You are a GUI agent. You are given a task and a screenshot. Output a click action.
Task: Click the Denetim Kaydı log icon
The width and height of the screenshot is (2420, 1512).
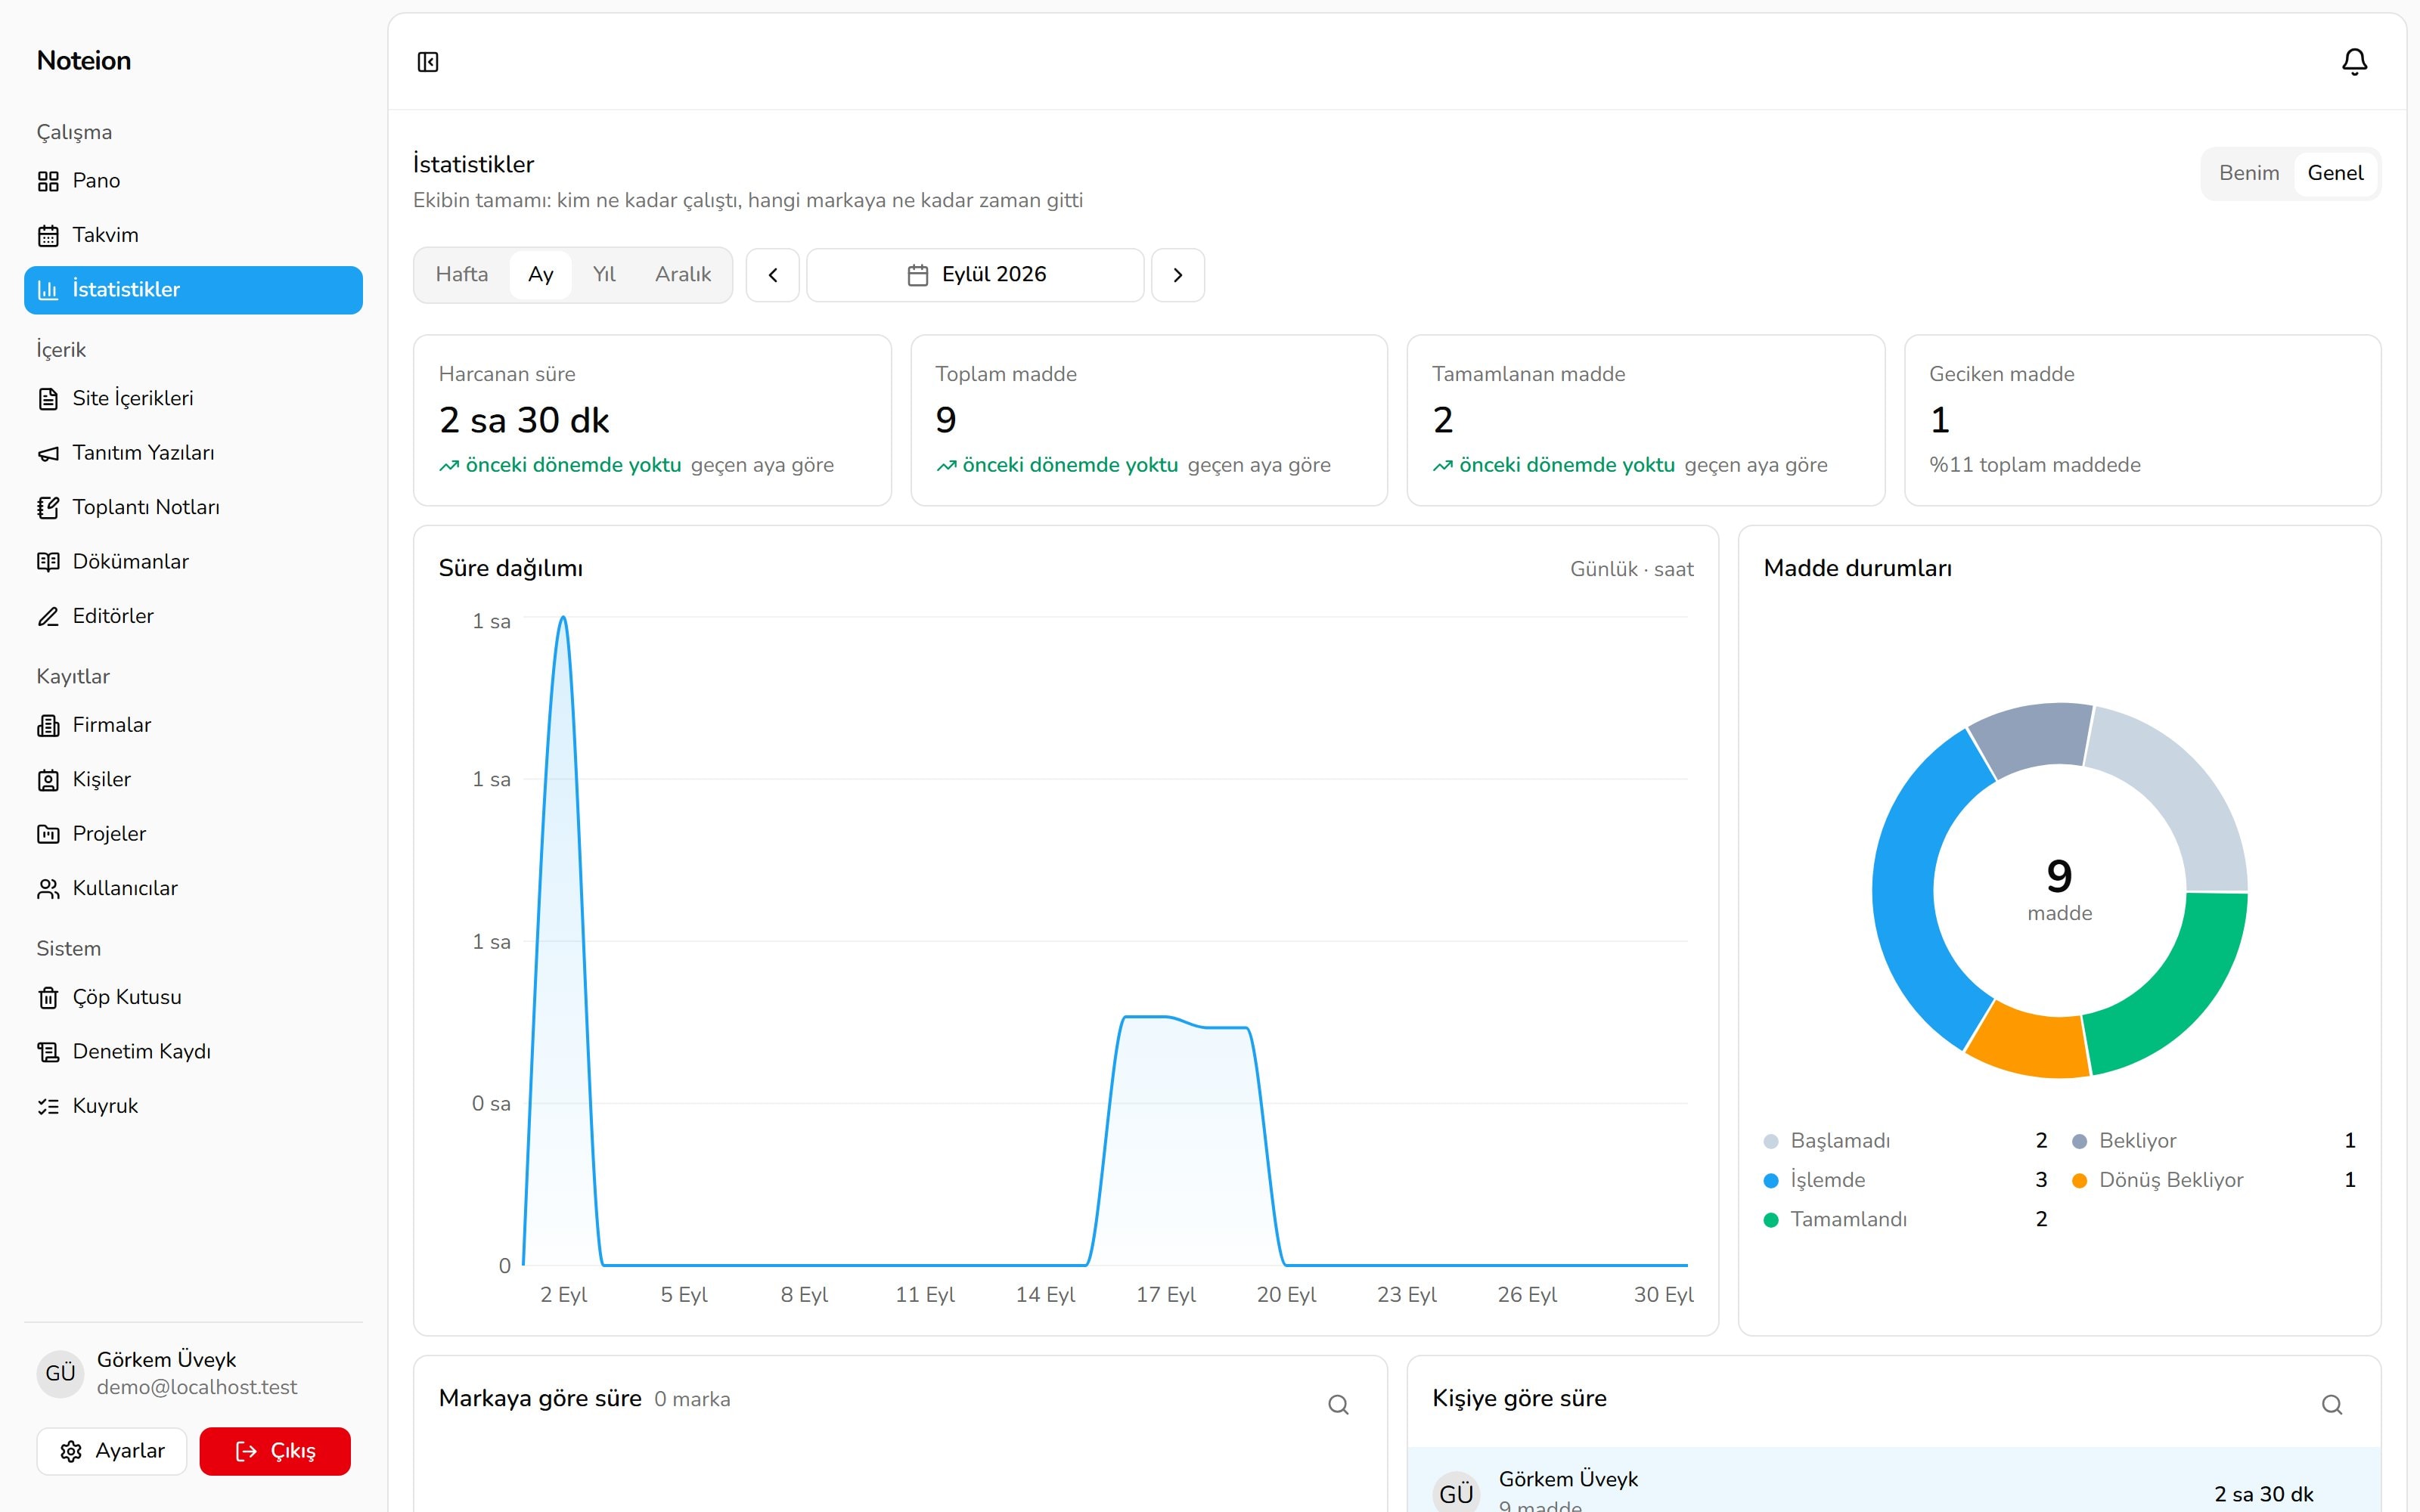coord(48,1052)
